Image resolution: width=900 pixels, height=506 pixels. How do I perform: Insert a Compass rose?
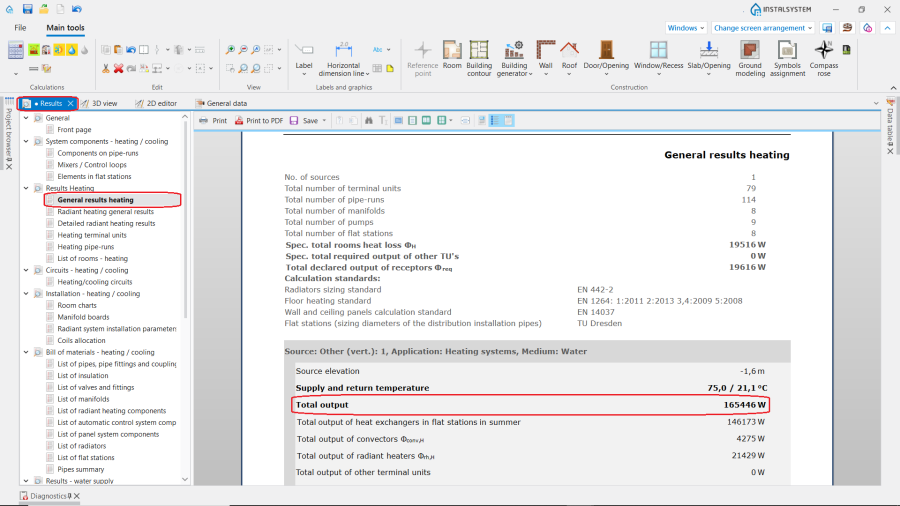tap(824, 58)
